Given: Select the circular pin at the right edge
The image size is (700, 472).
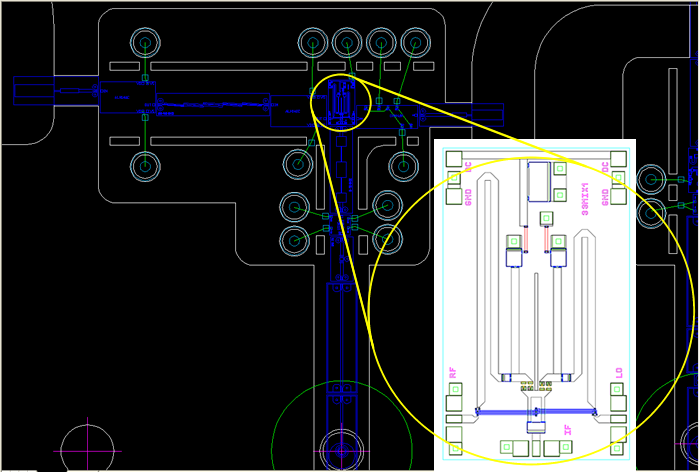Looking at the screenshot, I should [x=651, y=180].
